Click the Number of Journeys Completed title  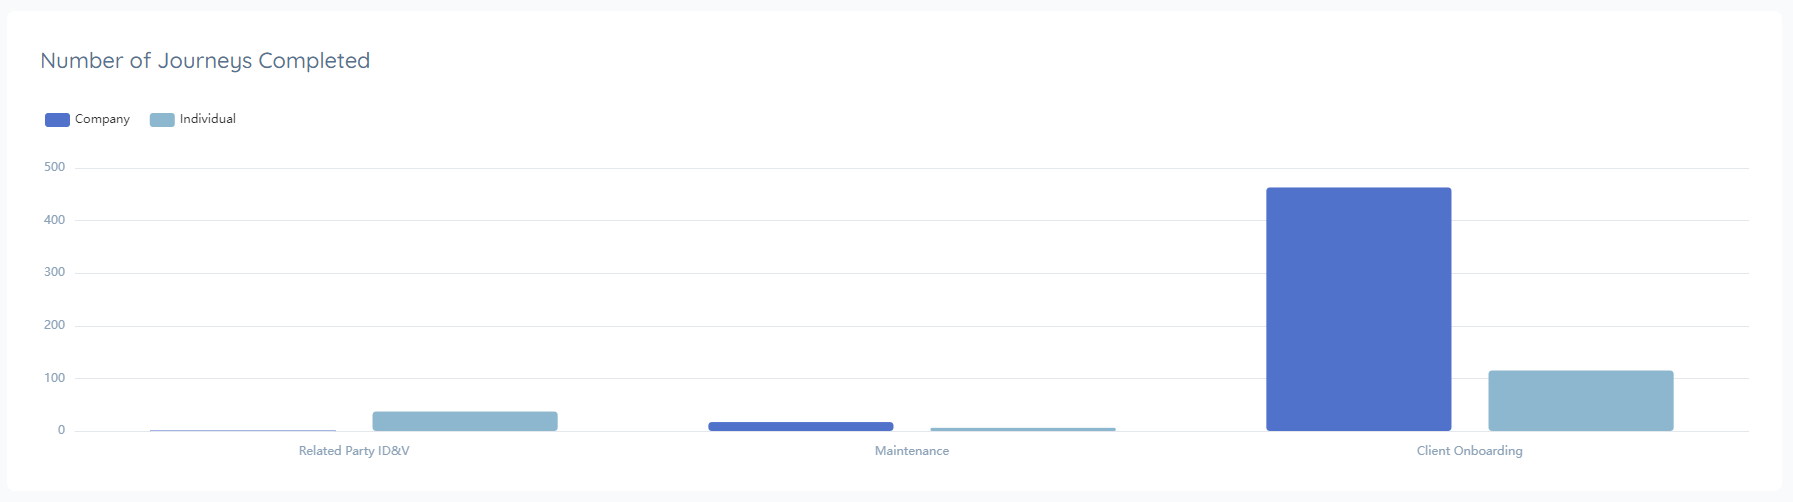(x=205, y=61)
